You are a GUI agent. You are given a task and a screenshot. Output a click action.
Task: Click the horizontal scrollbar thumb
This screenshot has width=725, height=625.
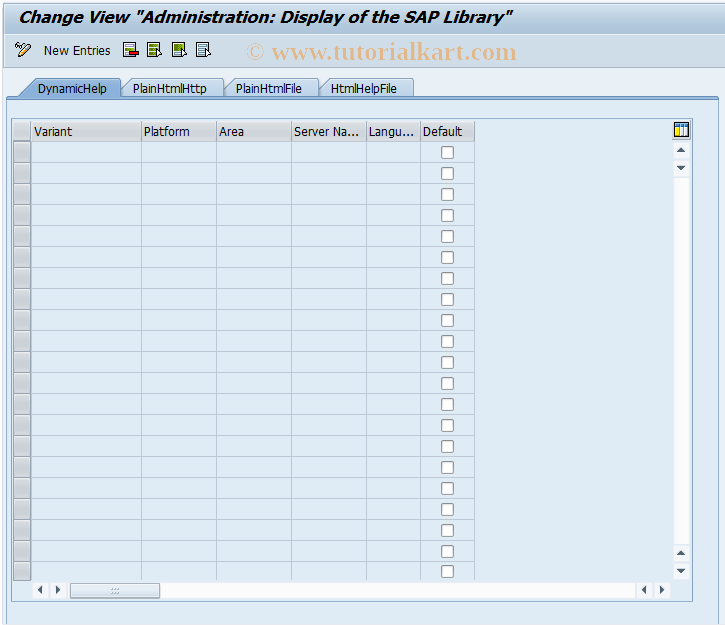[x=115, y=590]
